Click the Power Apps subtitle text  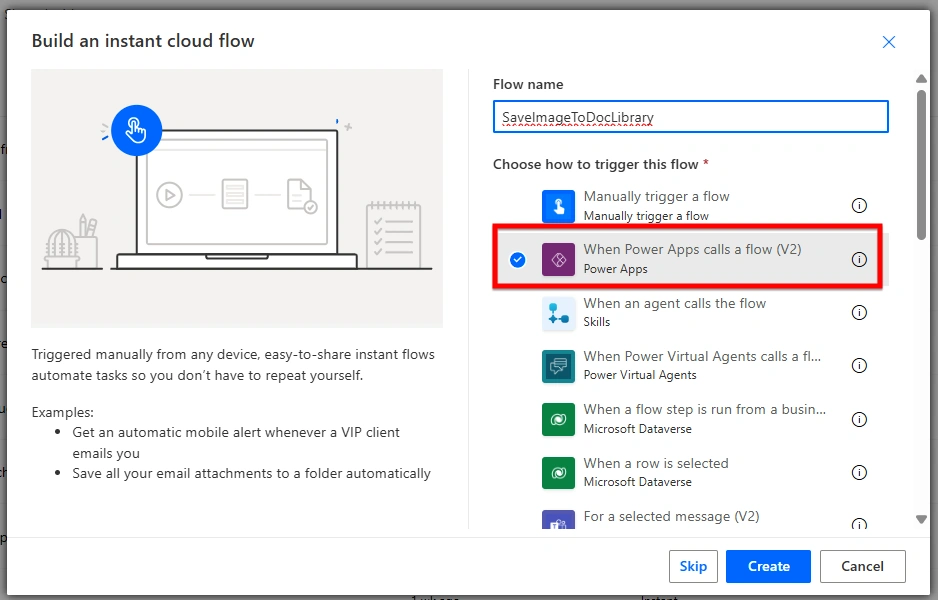coord(616,269)
